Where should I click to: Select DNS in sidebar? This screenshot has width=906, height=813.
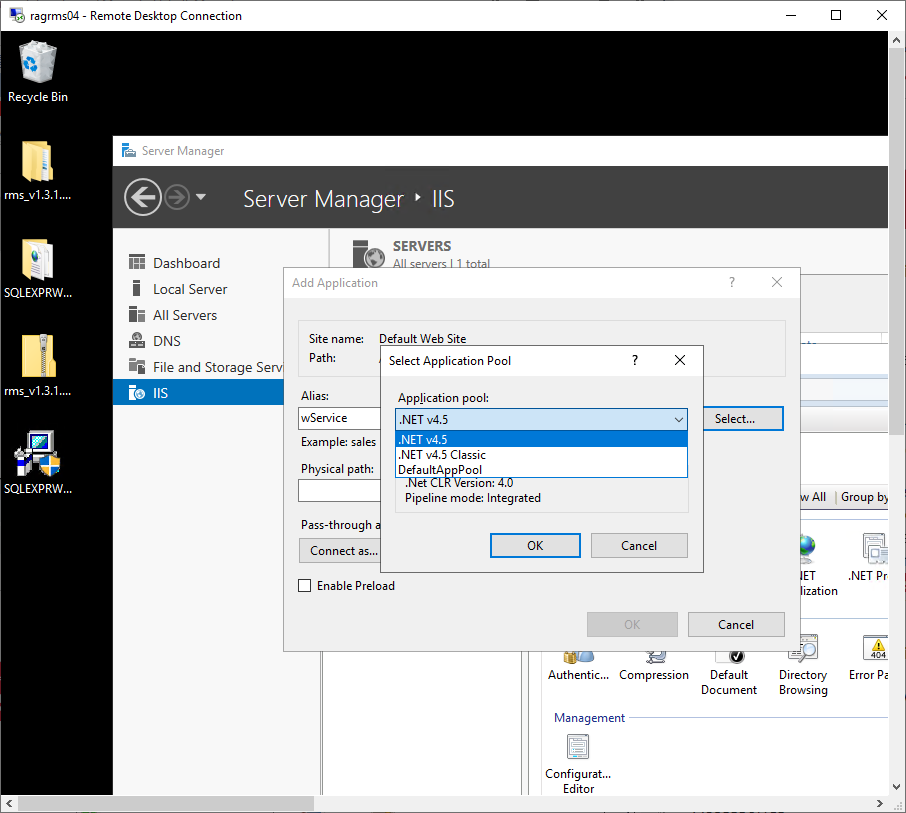tap(166, 341)
